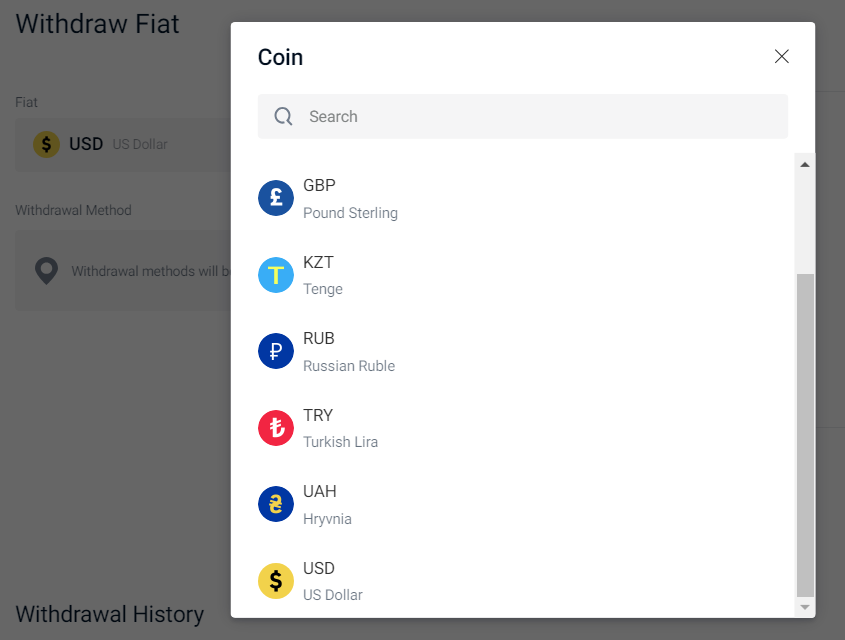Close the Coin dialog

coord(781,57)
